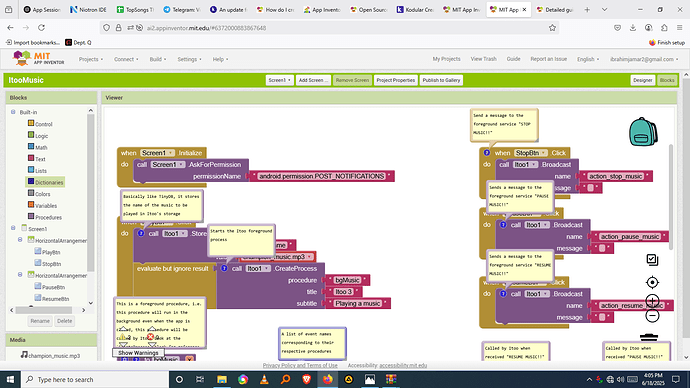Toggle comment icon on Itoo1 Store block
Viewport: 690px width, 388px height.
pos(141,233)
